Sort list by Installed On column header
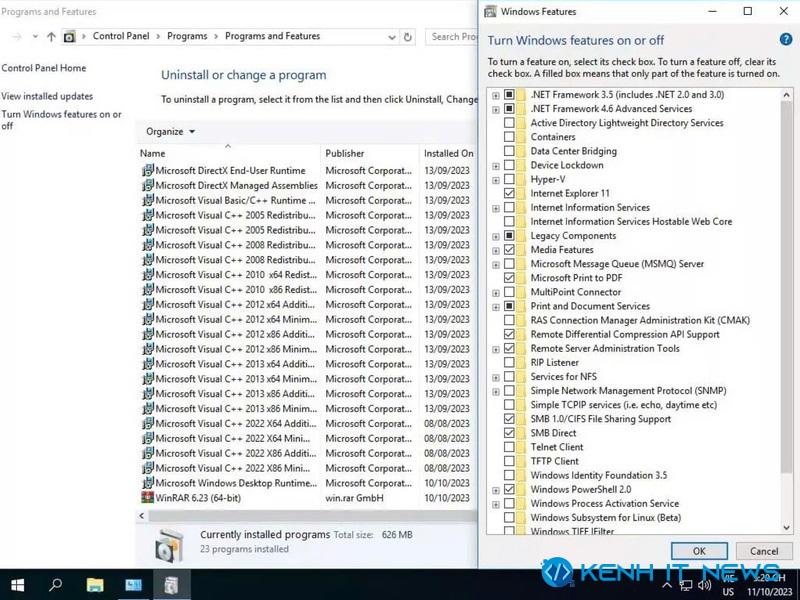 pos(448,153)
